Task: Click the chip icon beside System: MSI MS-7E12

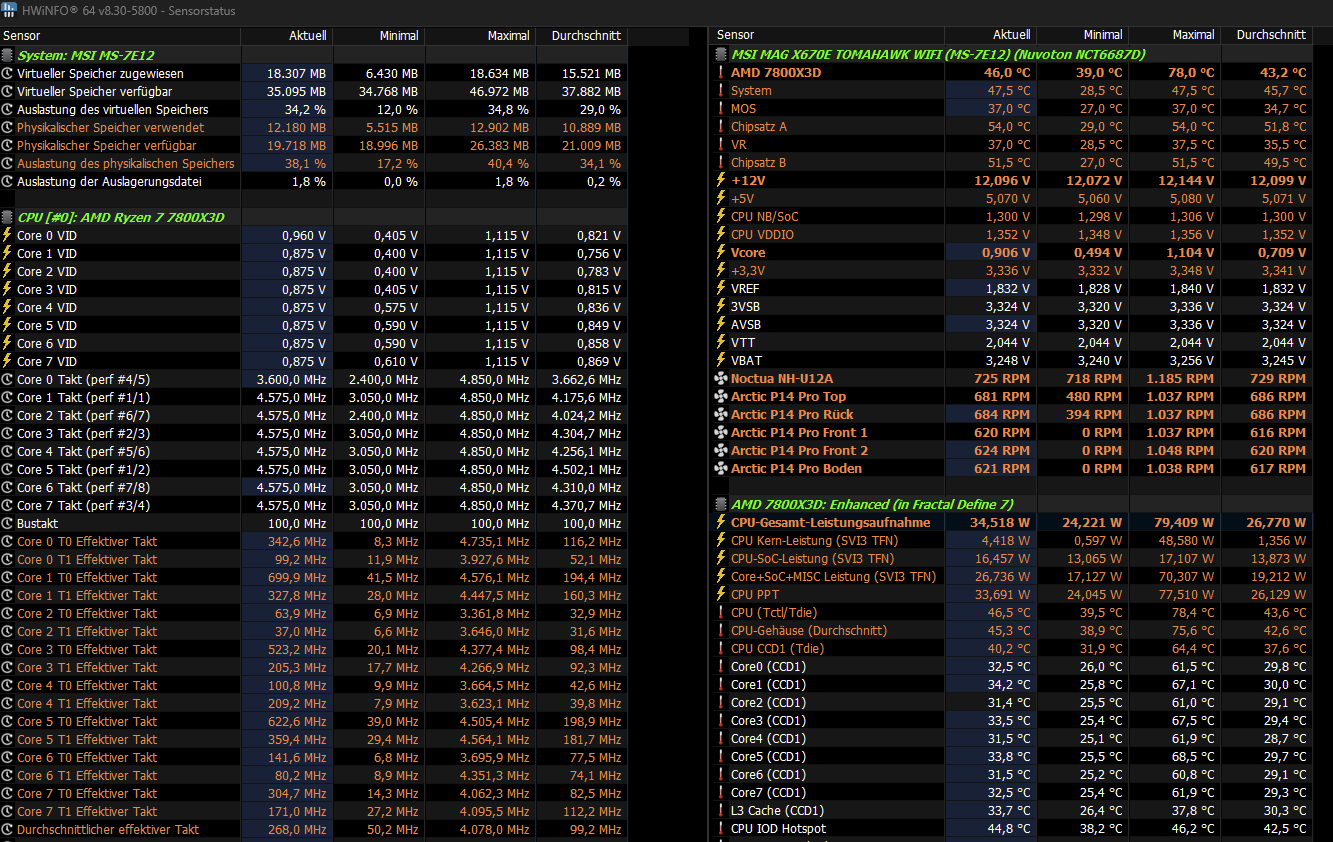Action: [x=8, y=56]
